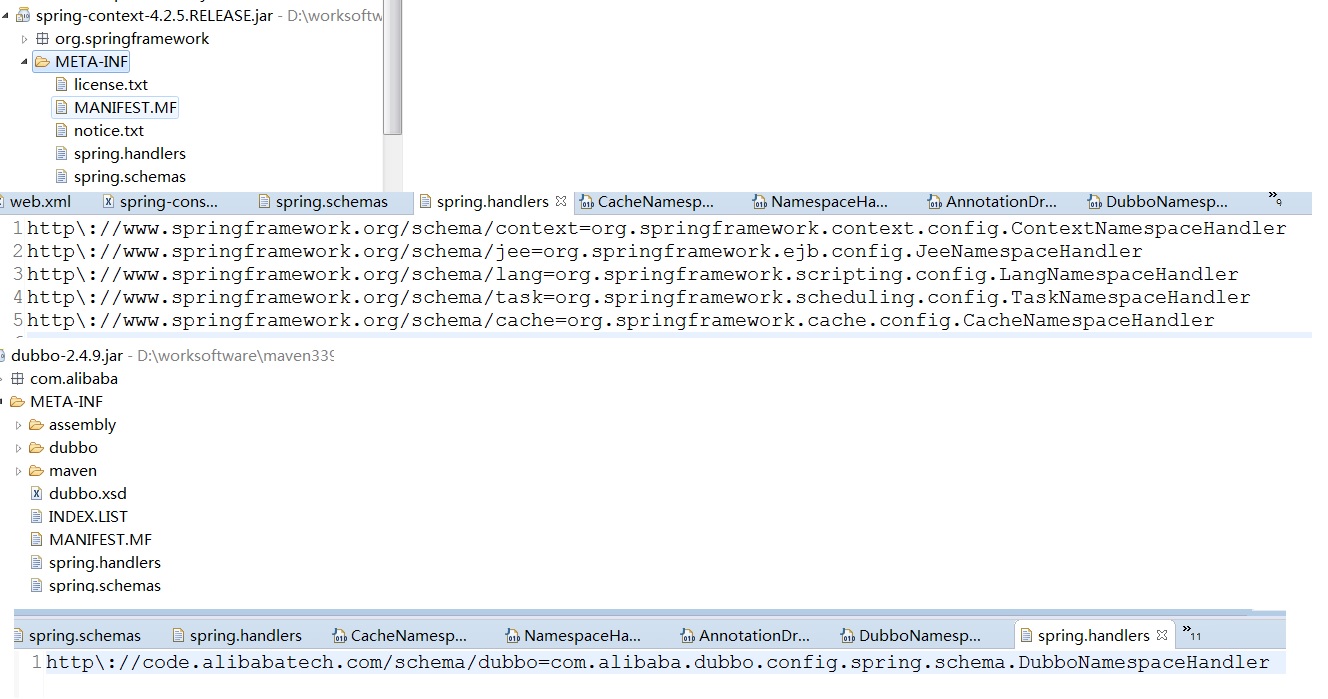Switch to upper CacheNamesp... class tab
The height and width of the screenshot is (699, 1328).
click(656, 202)
